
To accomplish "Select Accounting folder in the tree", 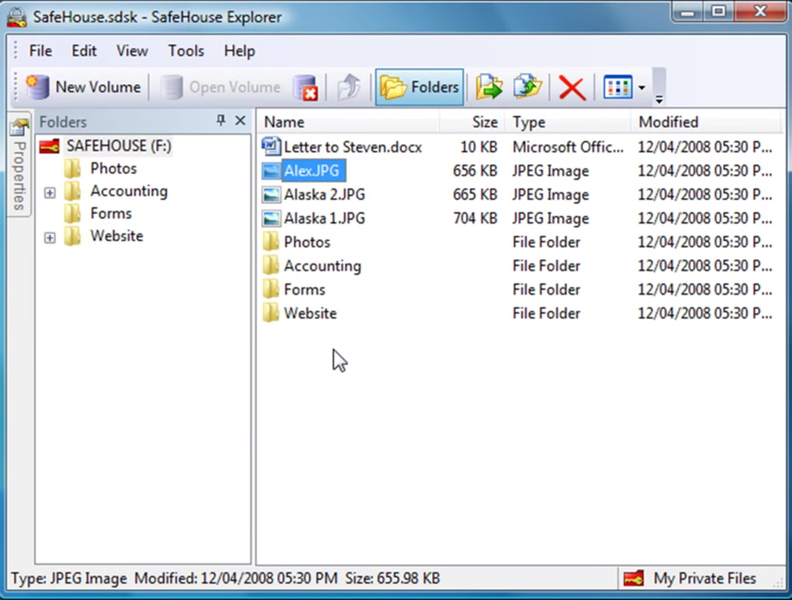I will [129, 191].
